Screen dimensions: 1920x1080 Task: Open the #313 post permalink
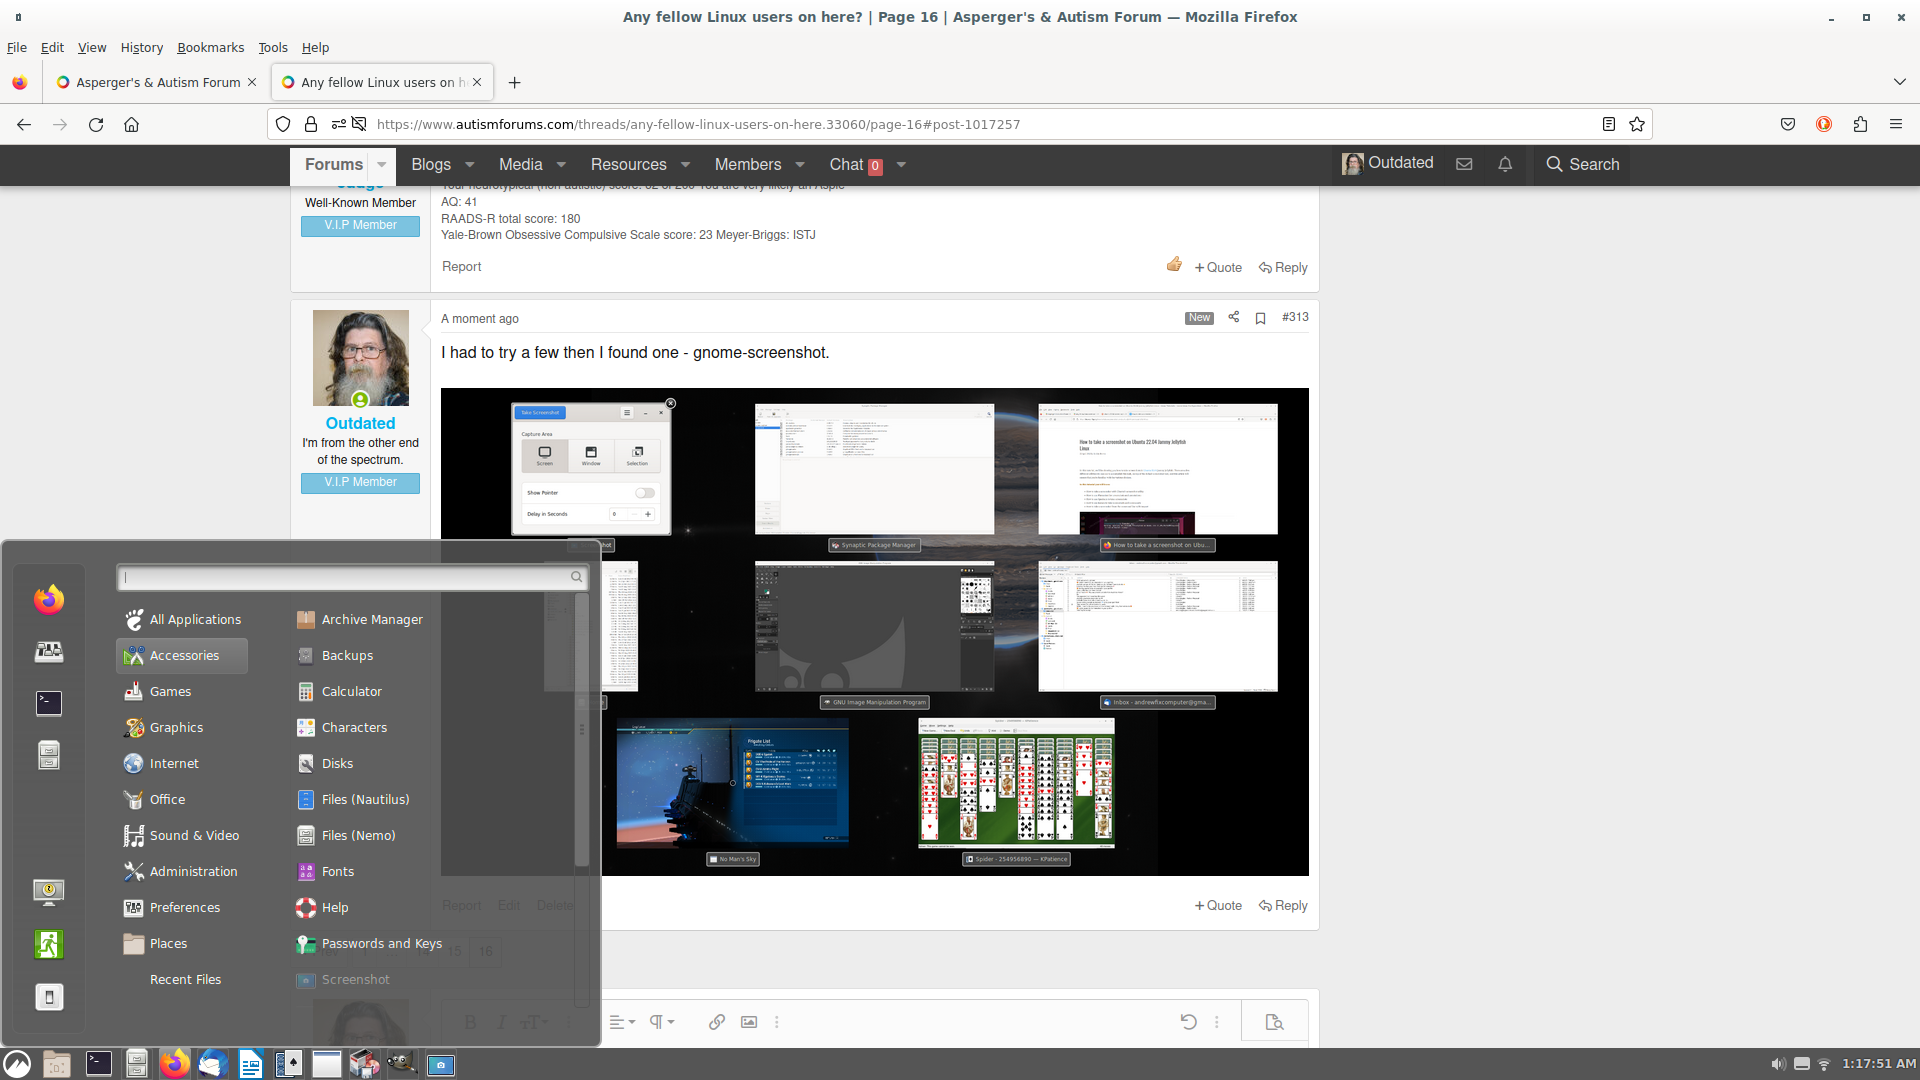coord(1295,317)
